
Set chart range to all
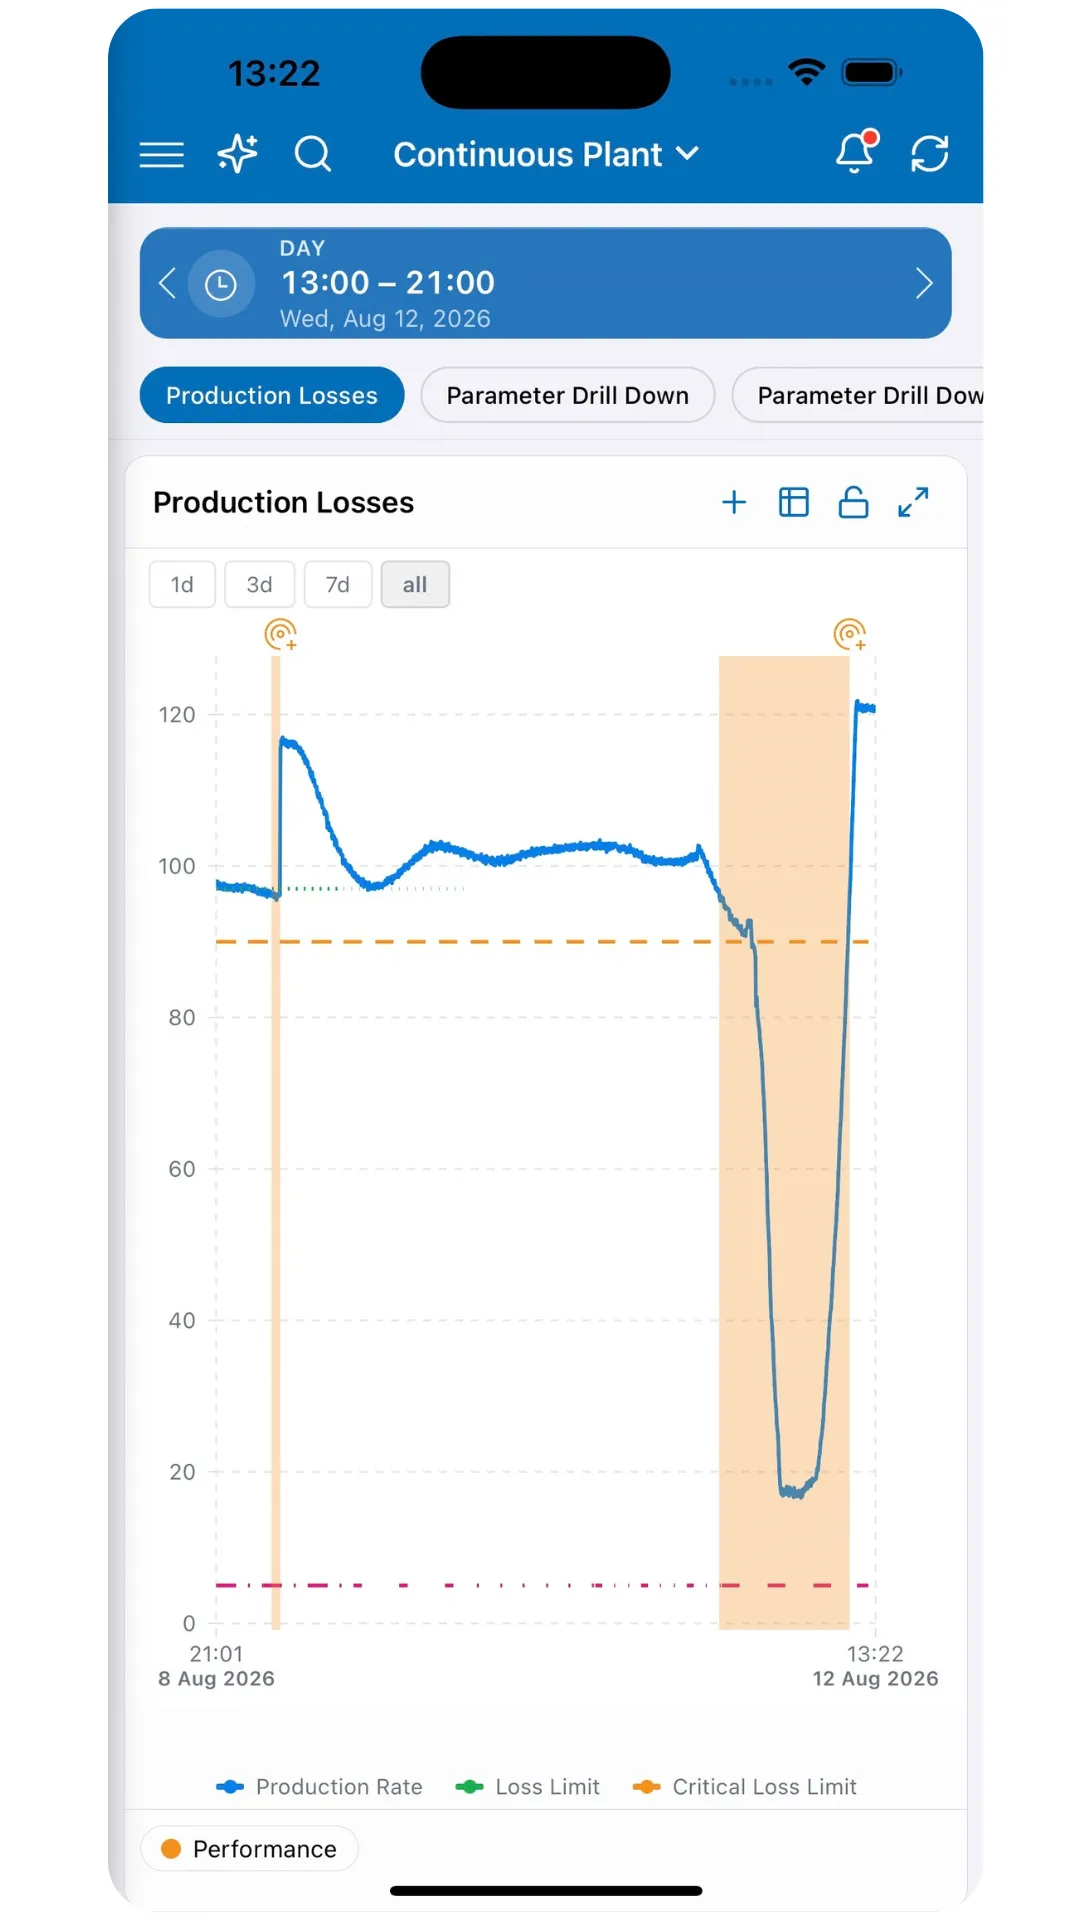click(415, 584)
